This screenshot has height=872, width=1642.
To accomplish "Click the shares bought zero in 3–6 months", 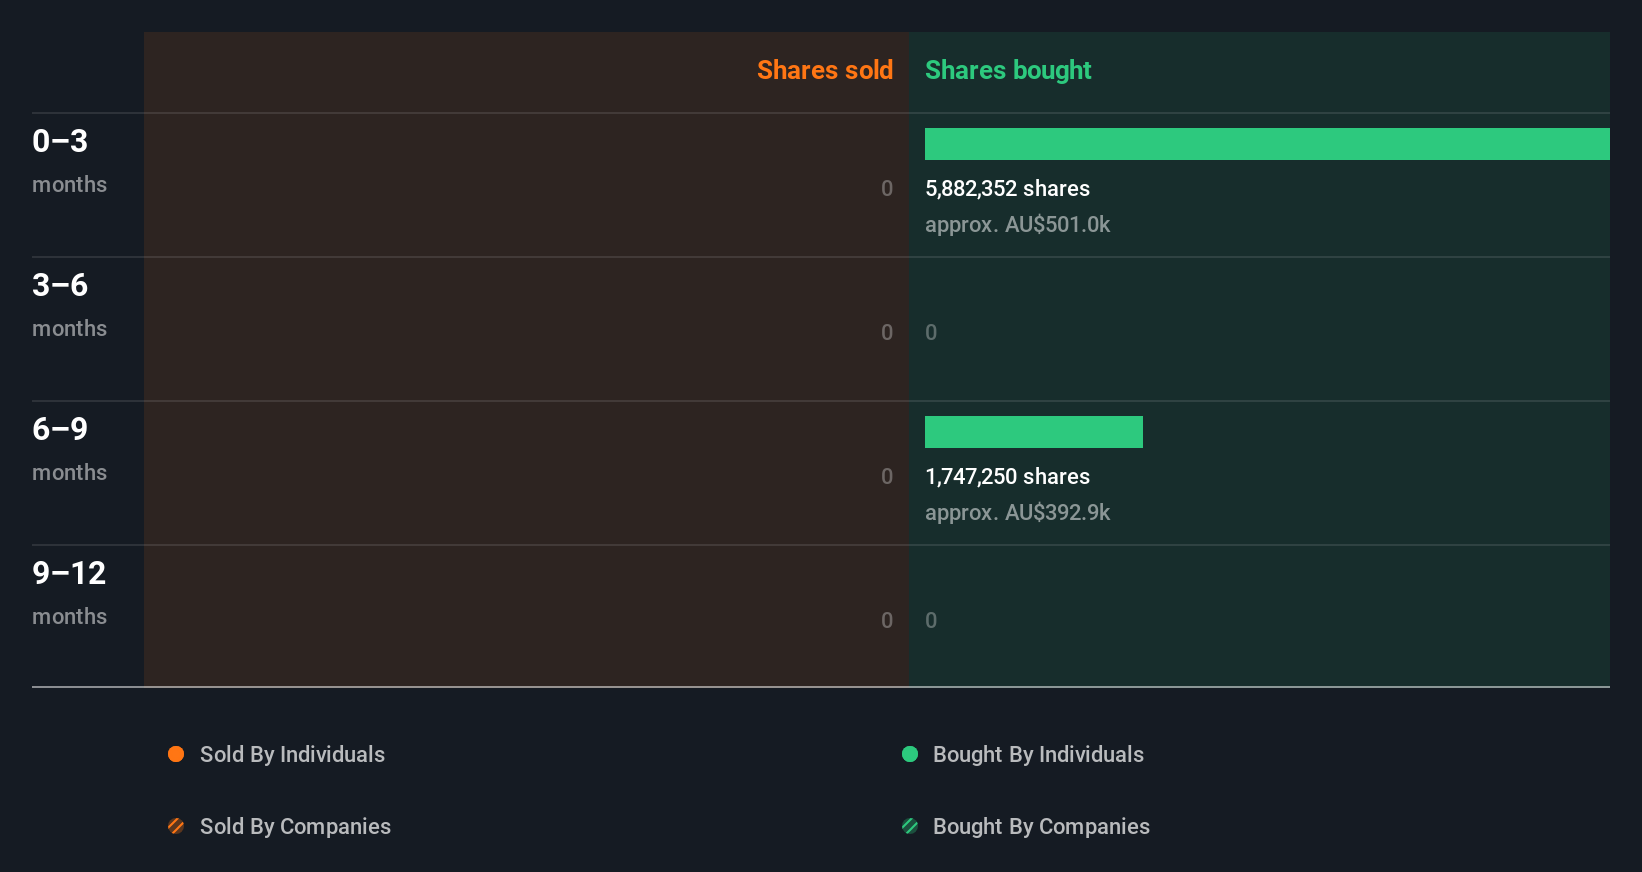I will (931, 332).
